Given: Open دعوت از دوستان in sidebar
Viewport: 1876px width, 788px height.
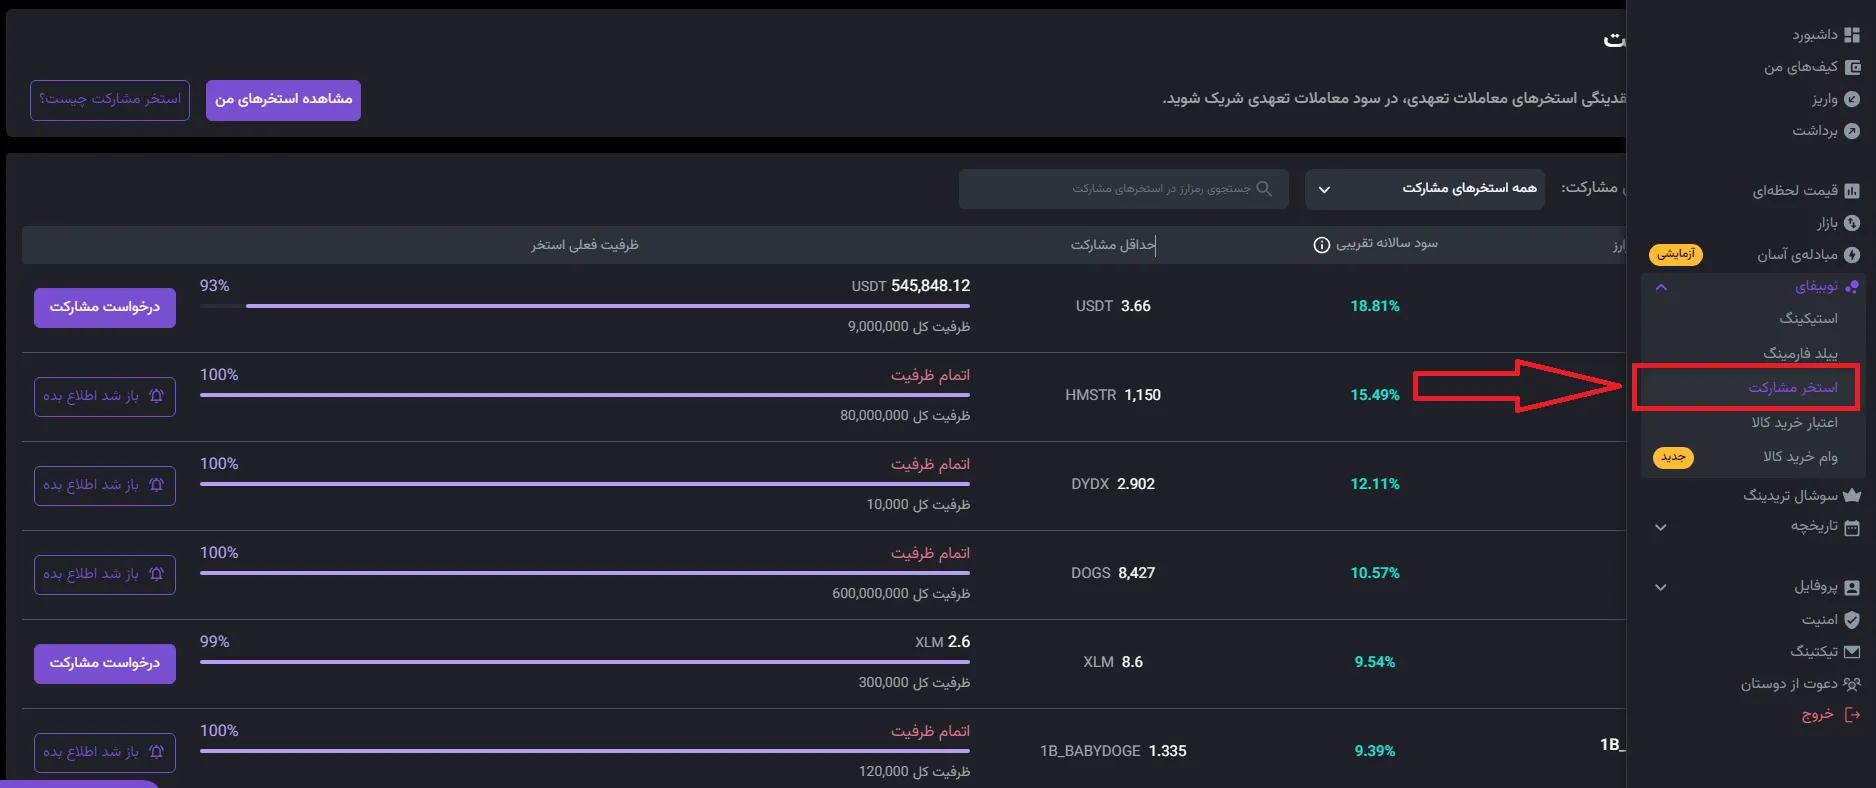Looking at the screenshot, I should coord(1789,684).
